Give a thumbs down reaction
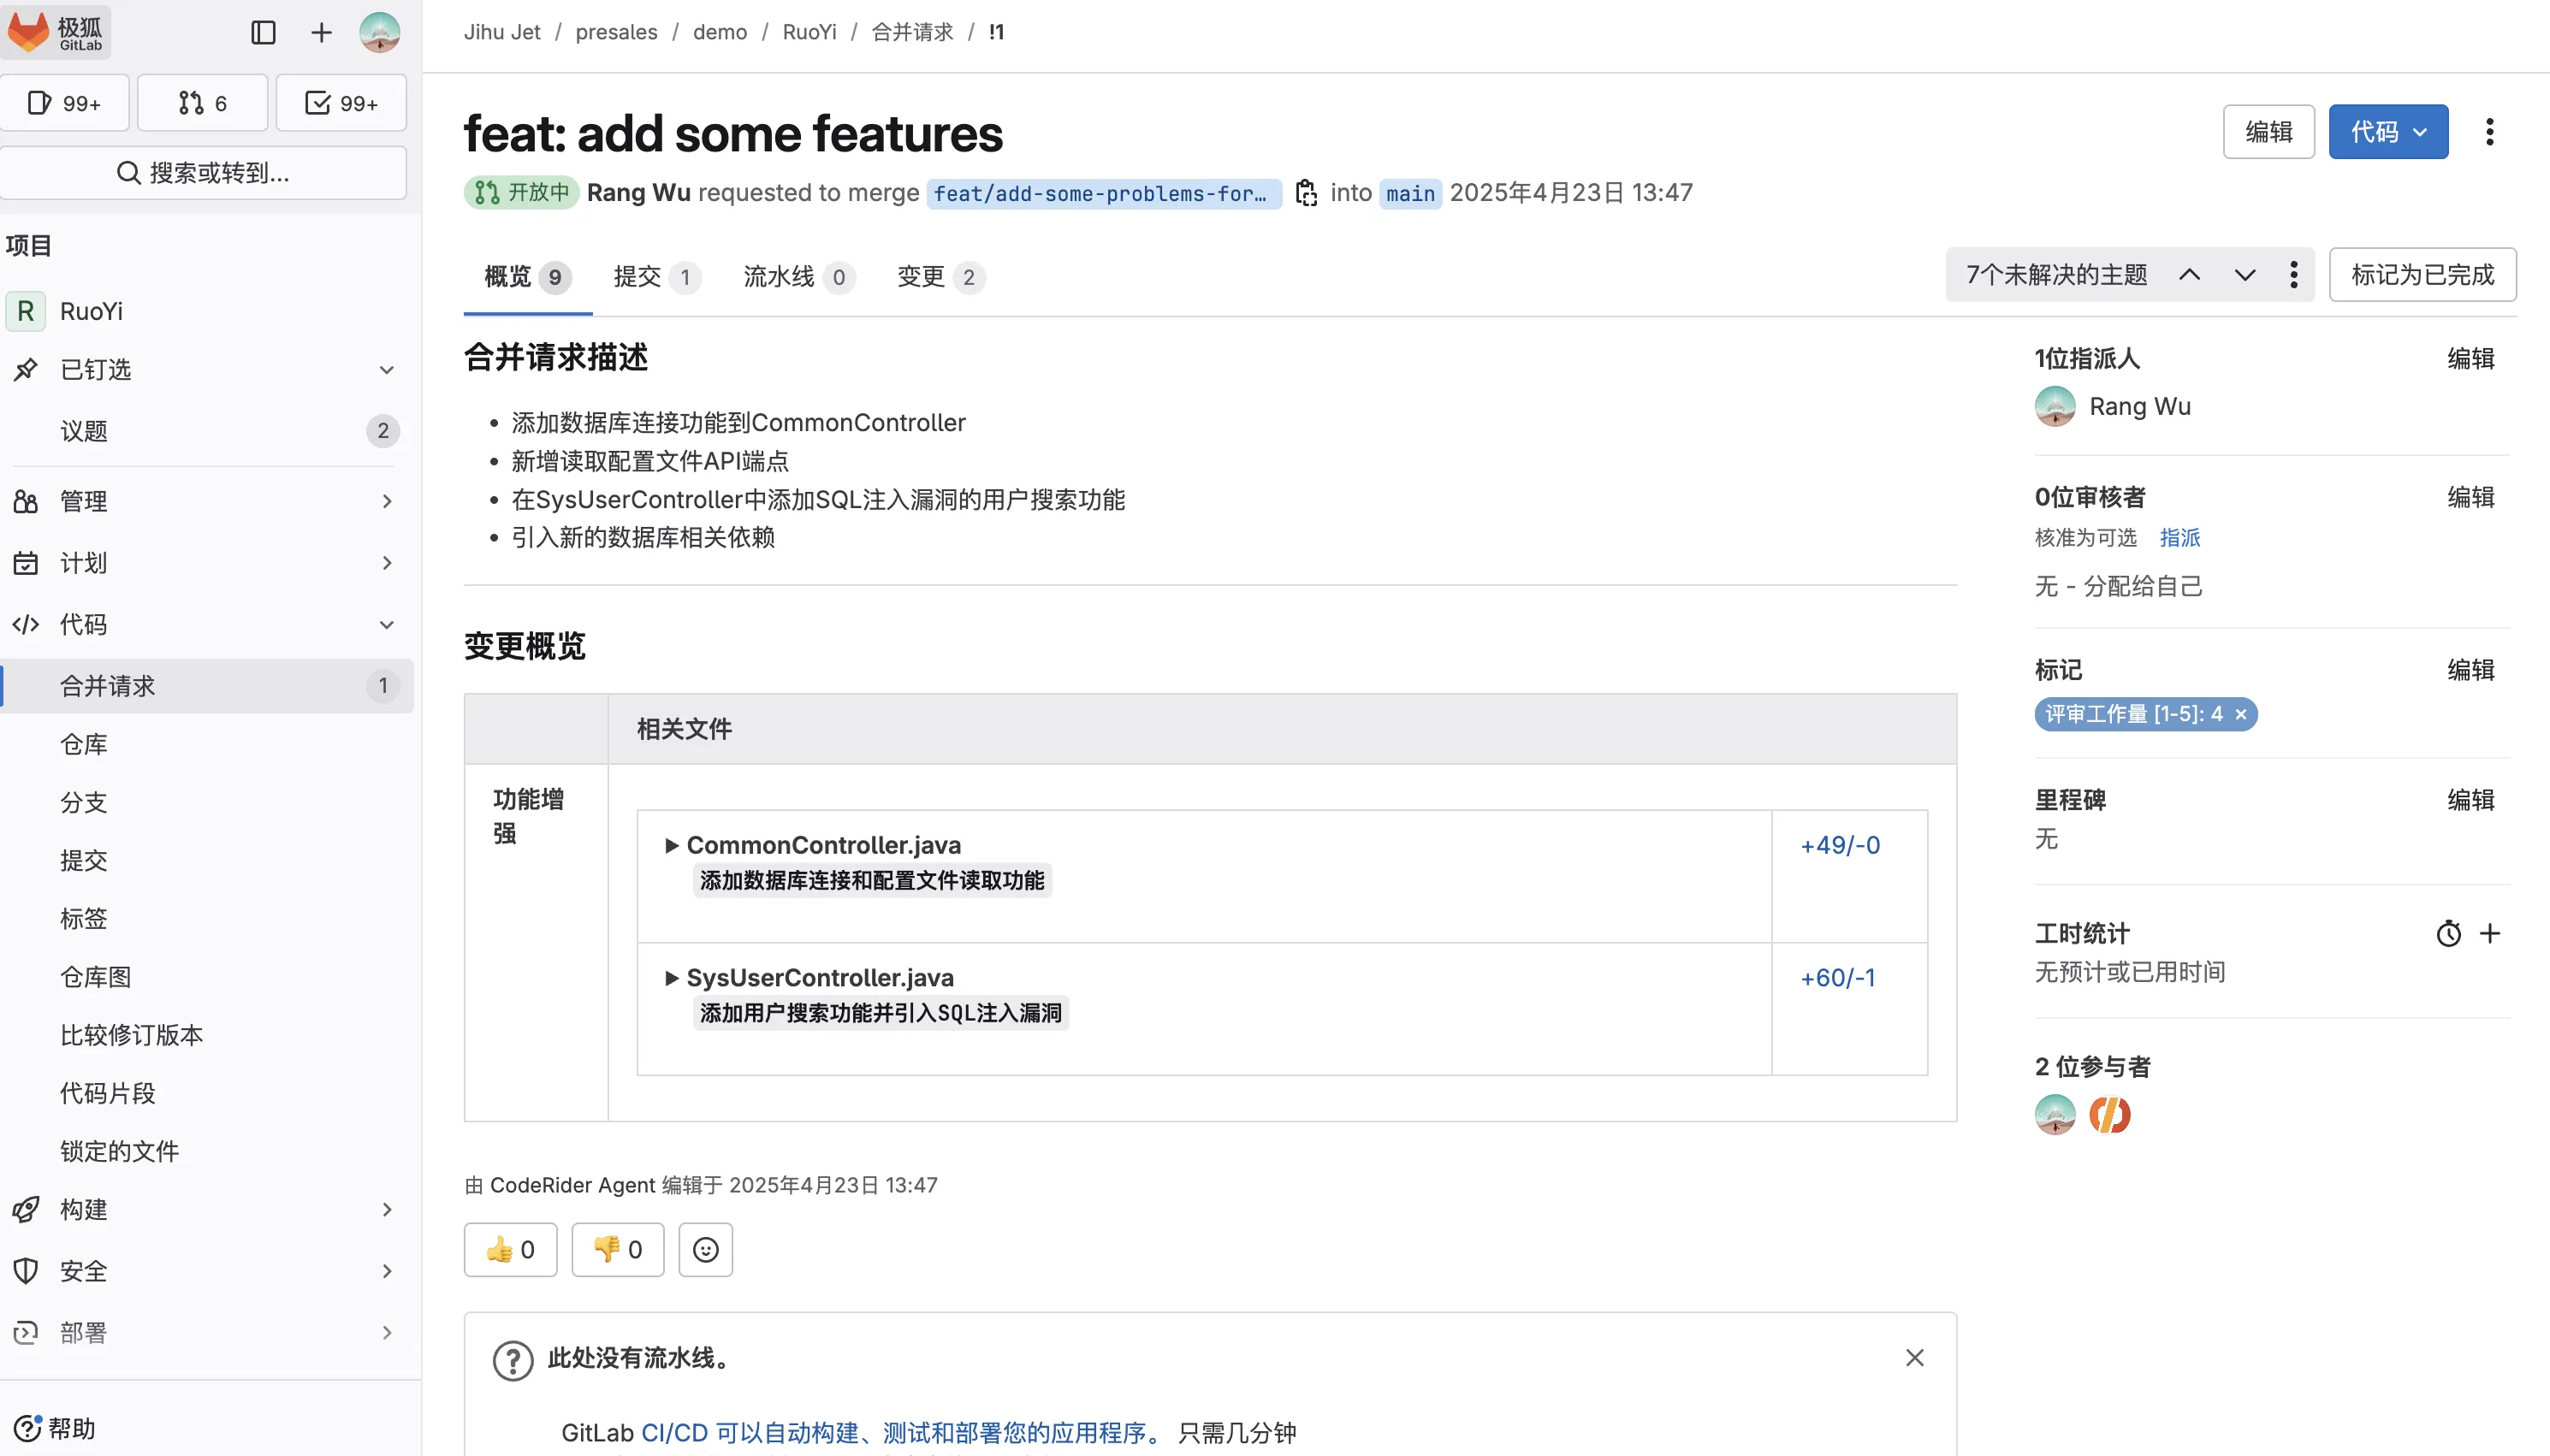Viewport: 2550px width, 1456px height. point(617,1250)
